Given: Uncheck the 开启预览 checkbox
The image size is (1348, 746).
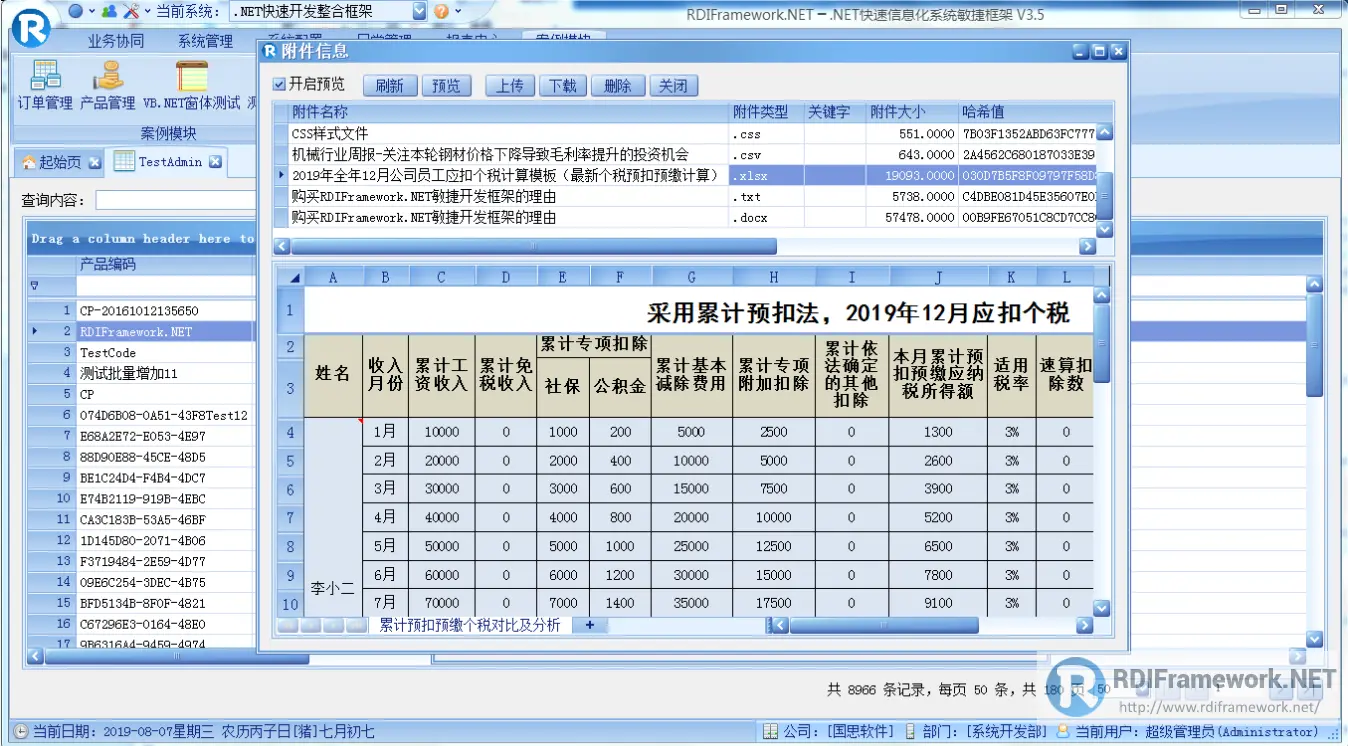Looking at the screenshot, I should click(x=279, y=85).
